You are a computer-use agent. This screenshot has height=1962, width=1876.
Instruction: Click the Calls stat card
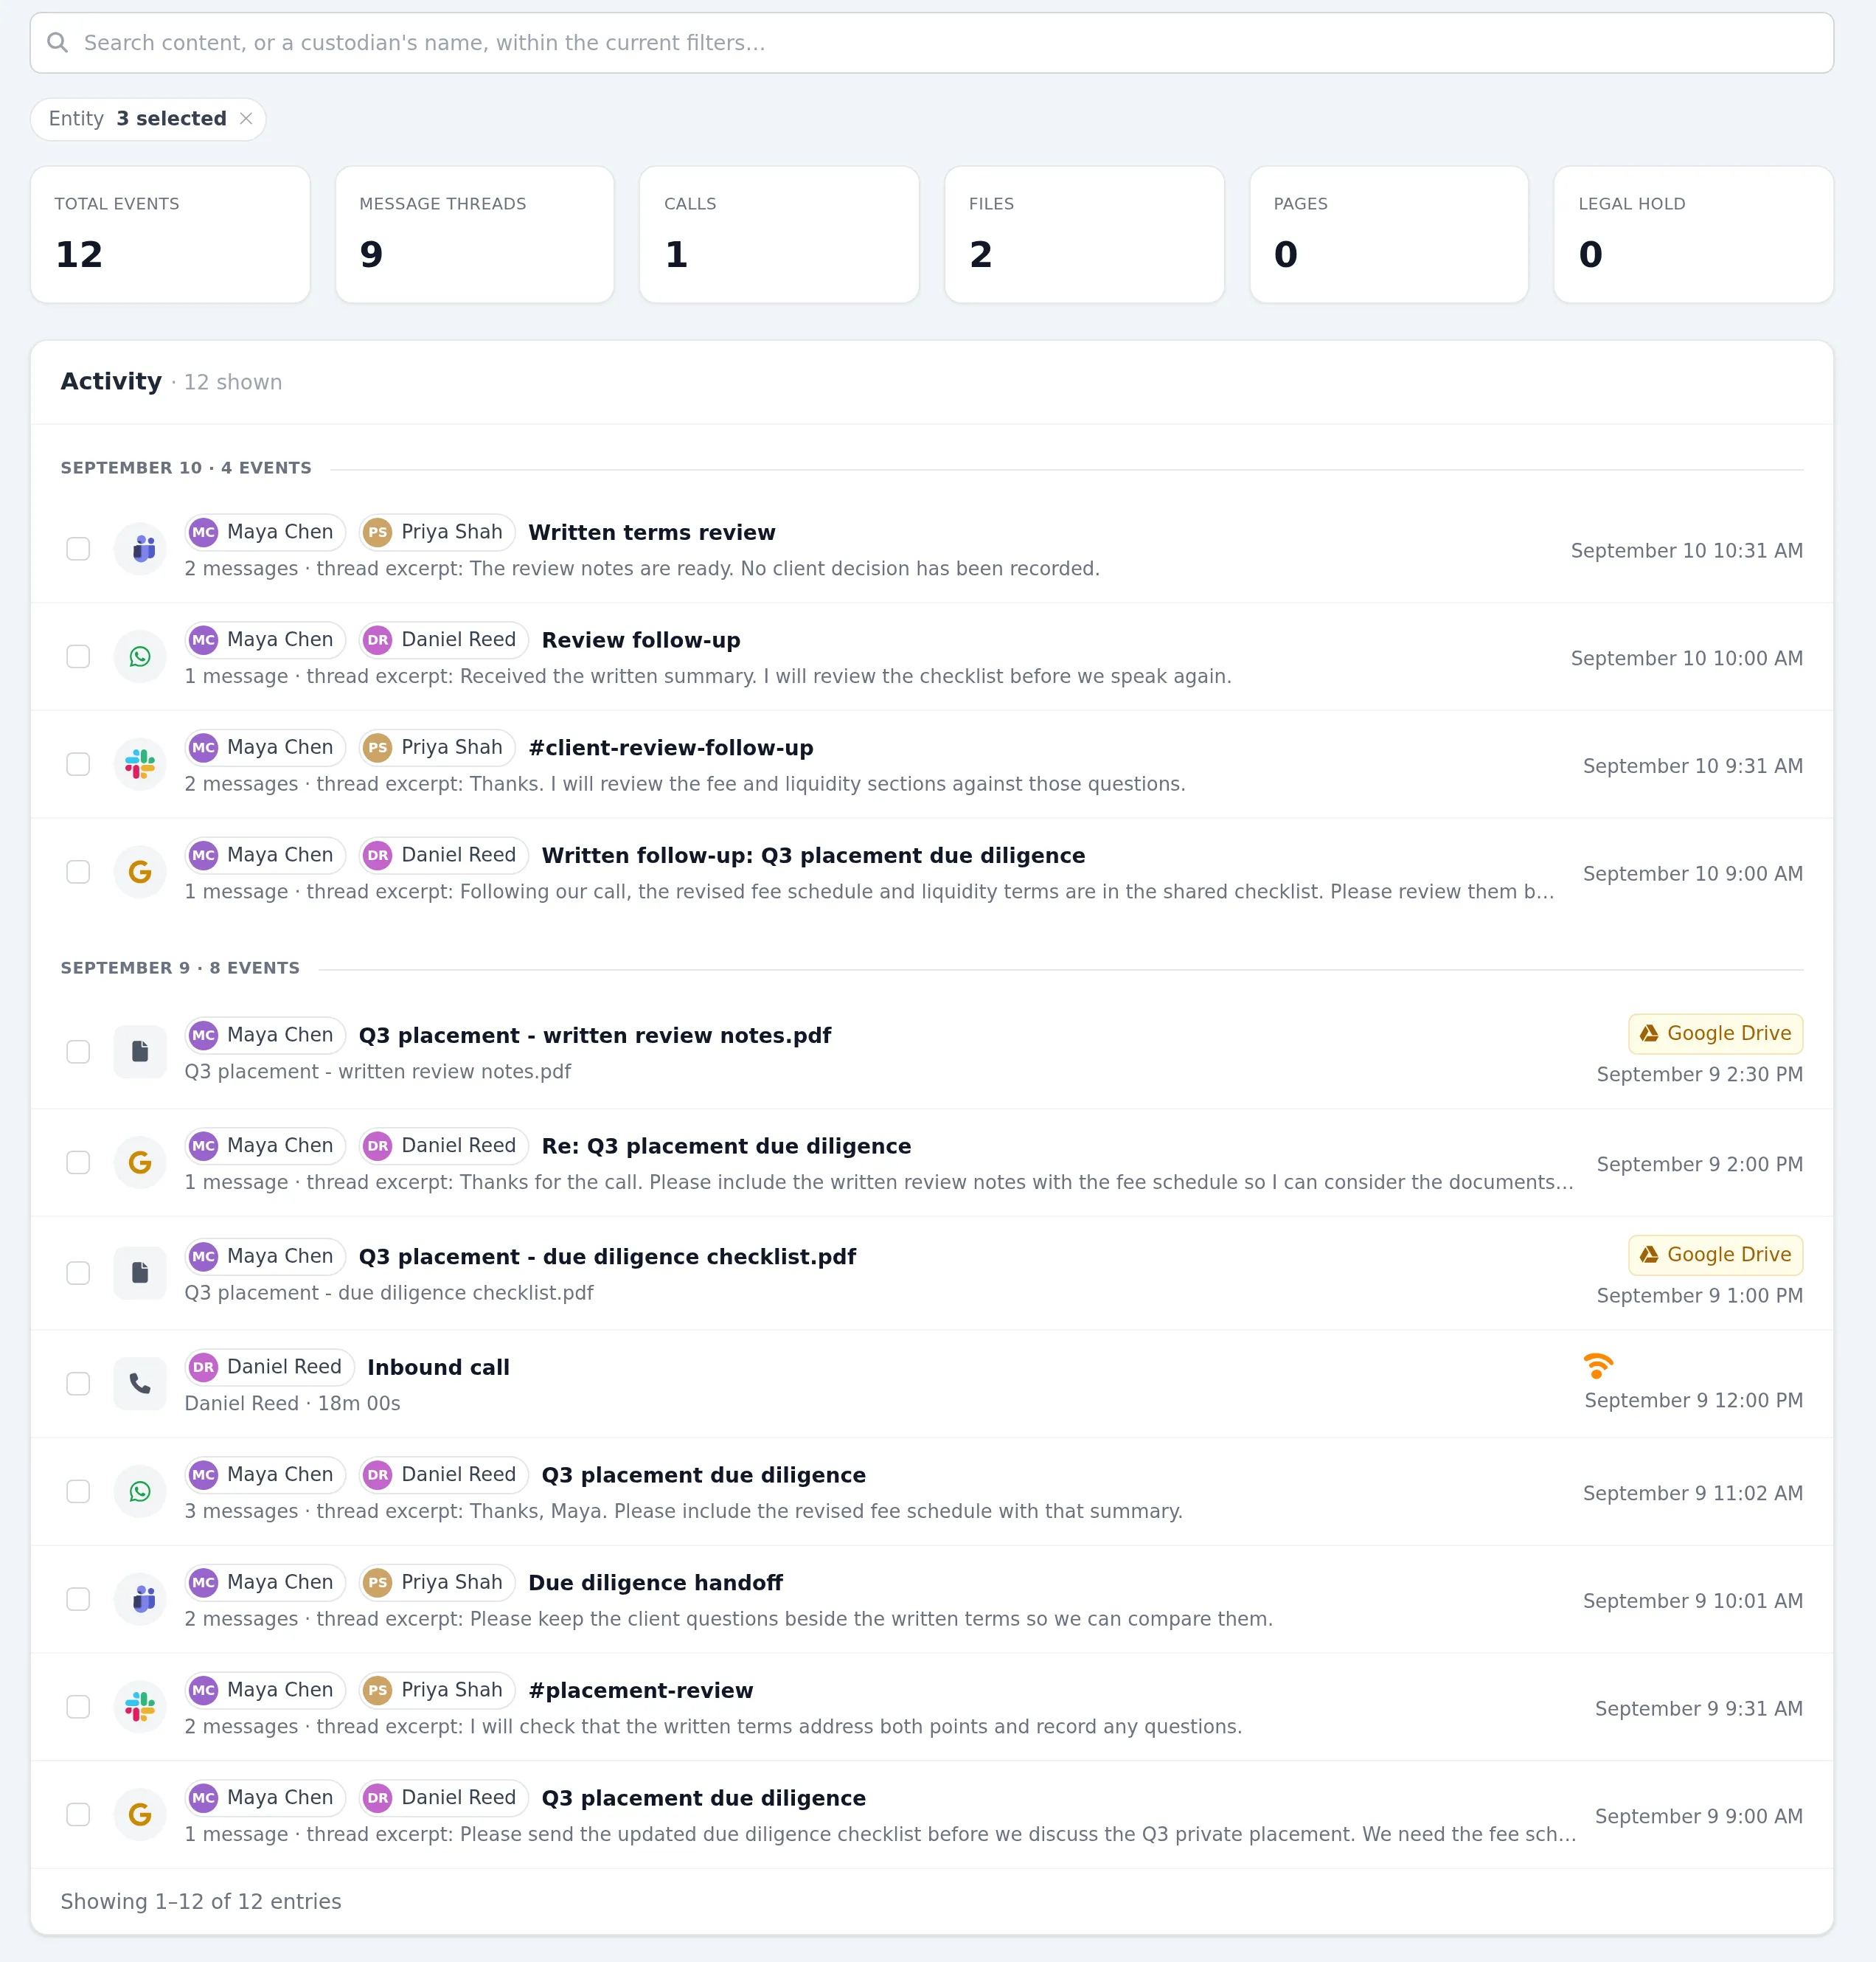pyautogui.click(x=779, y=235)
